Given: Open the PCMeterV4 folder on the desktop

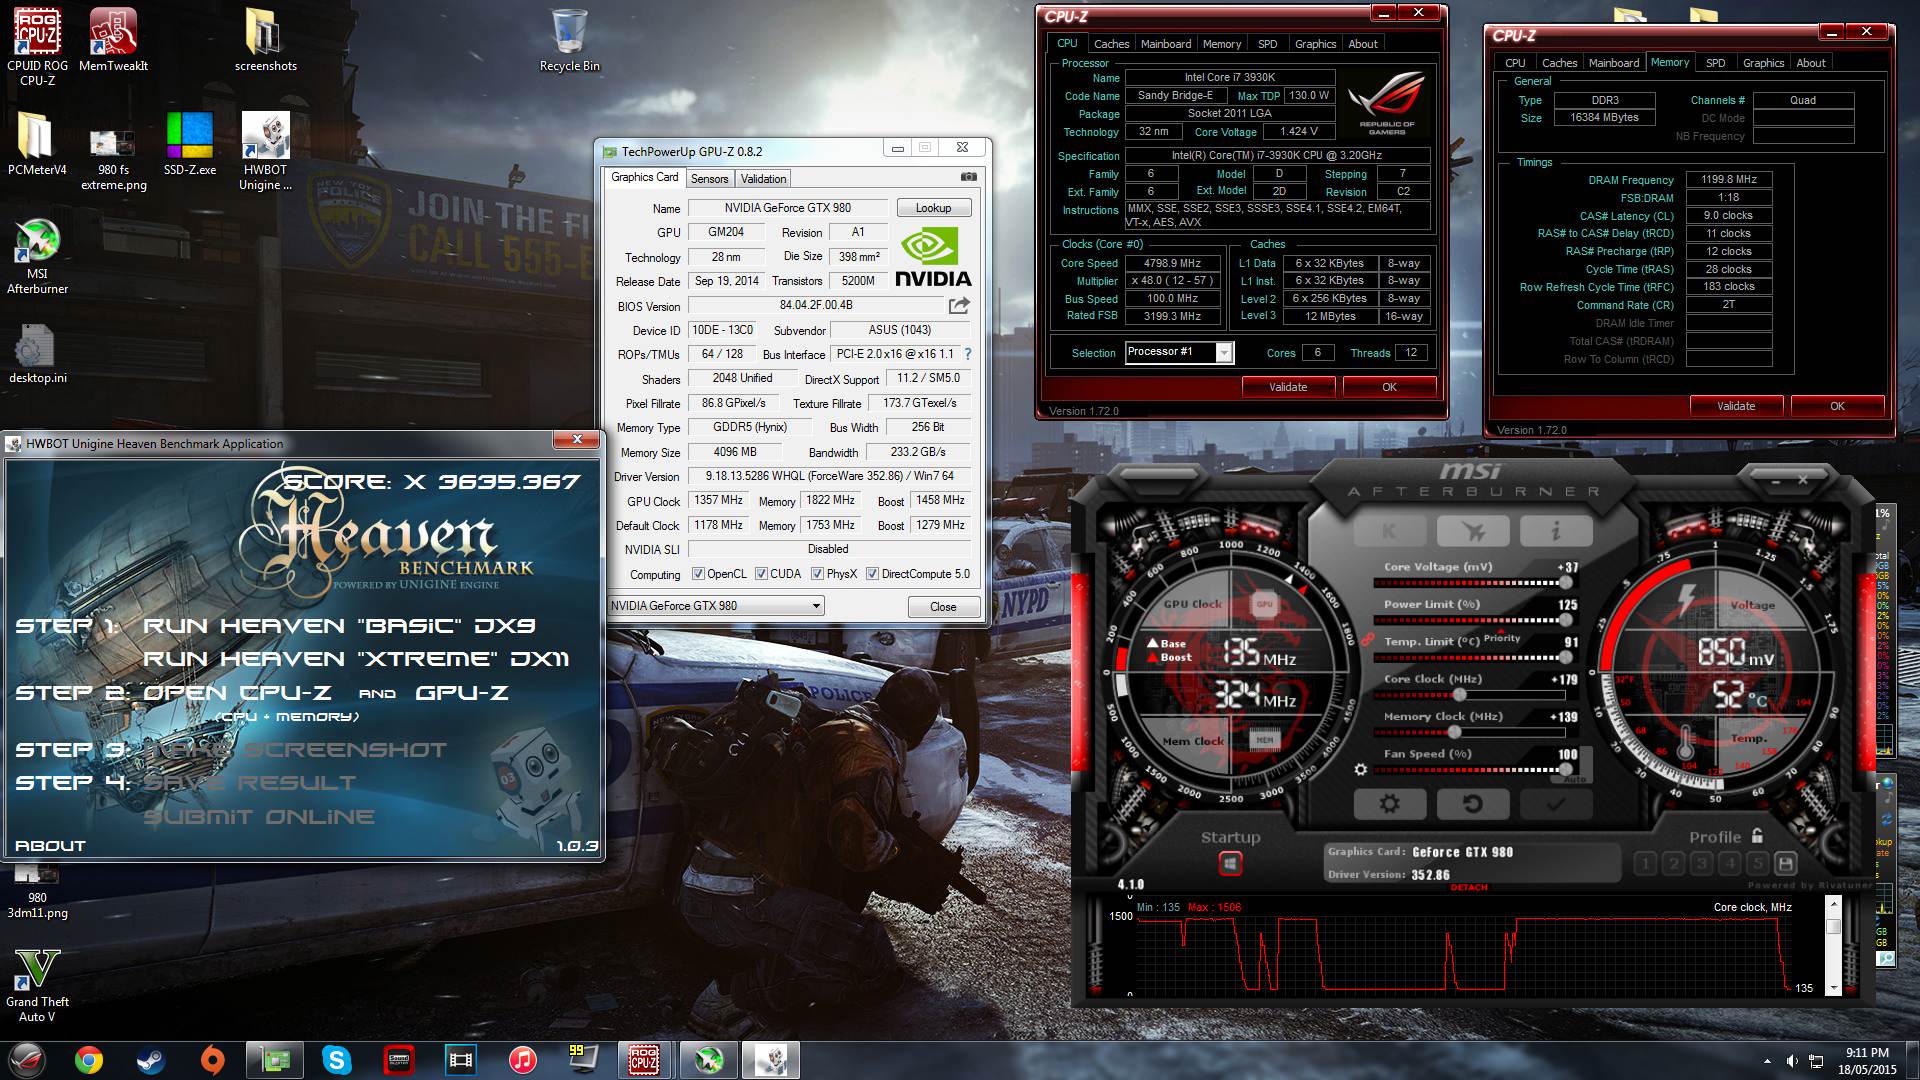Looking at the screenshot, I should (x=37, y=144).
